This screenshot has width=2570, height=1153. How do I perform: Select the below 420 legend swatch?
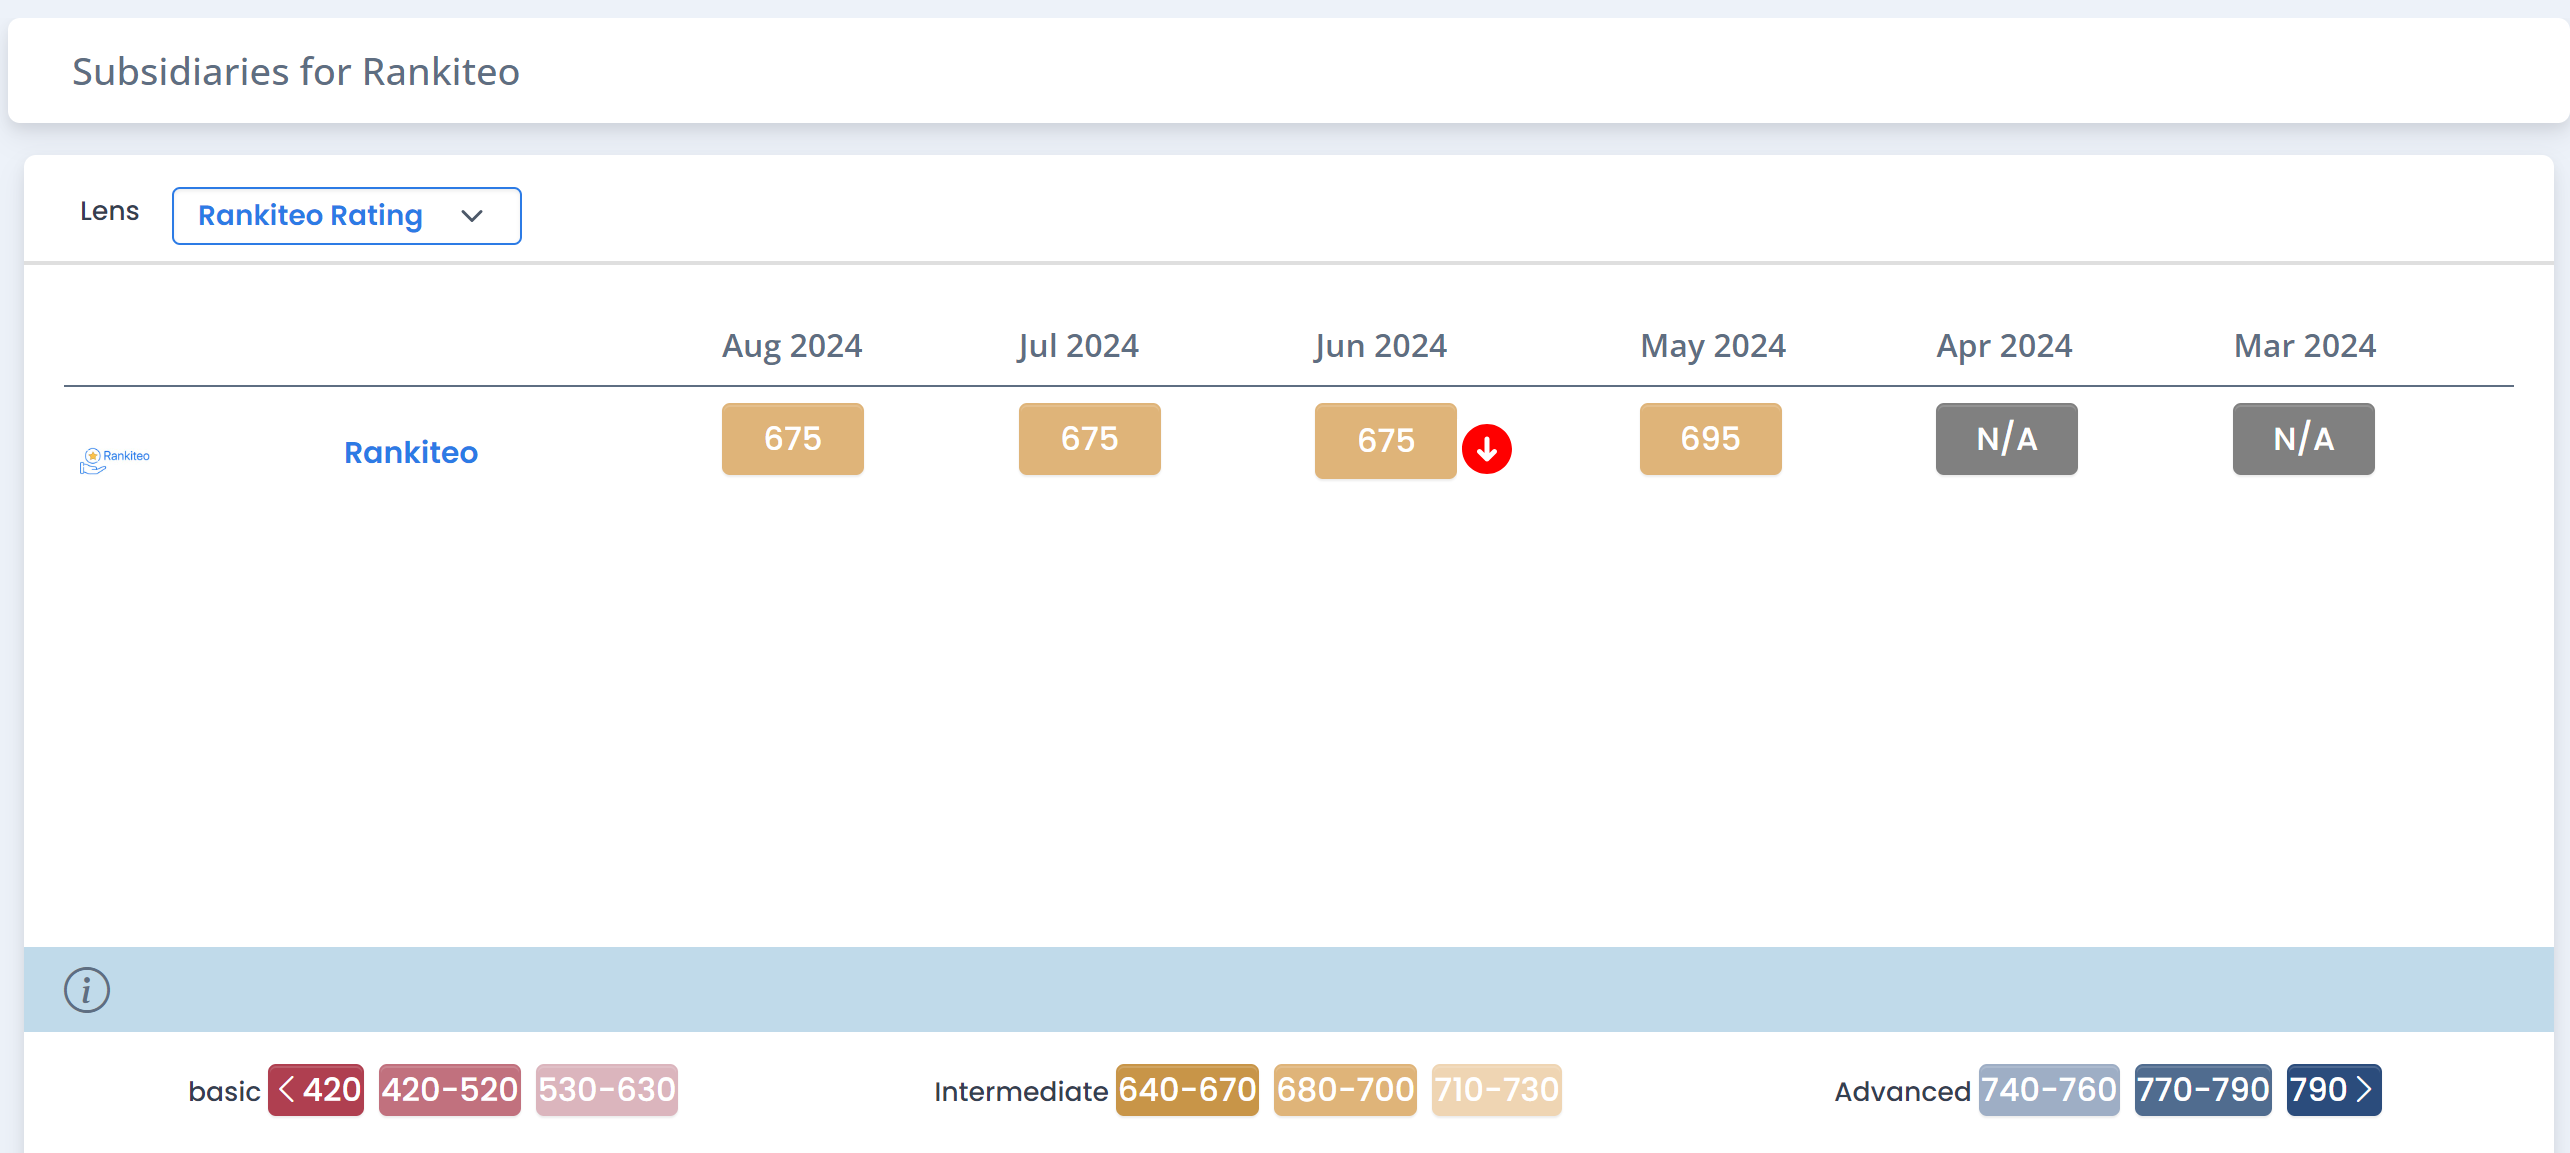click(x=316, y=1089)
